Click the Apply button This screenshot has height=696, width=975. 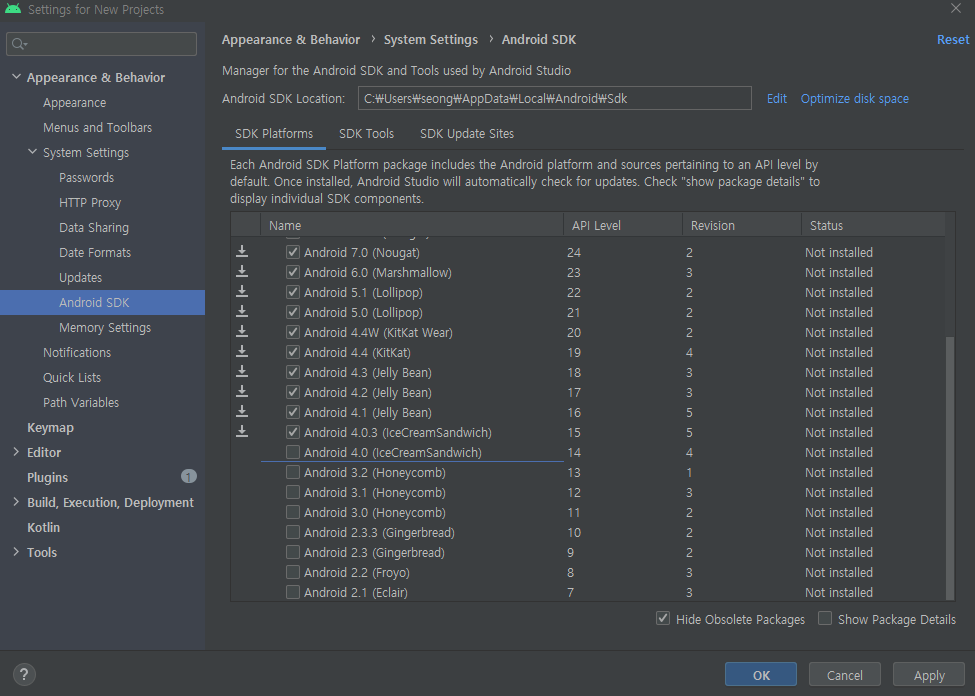[929, 675]
